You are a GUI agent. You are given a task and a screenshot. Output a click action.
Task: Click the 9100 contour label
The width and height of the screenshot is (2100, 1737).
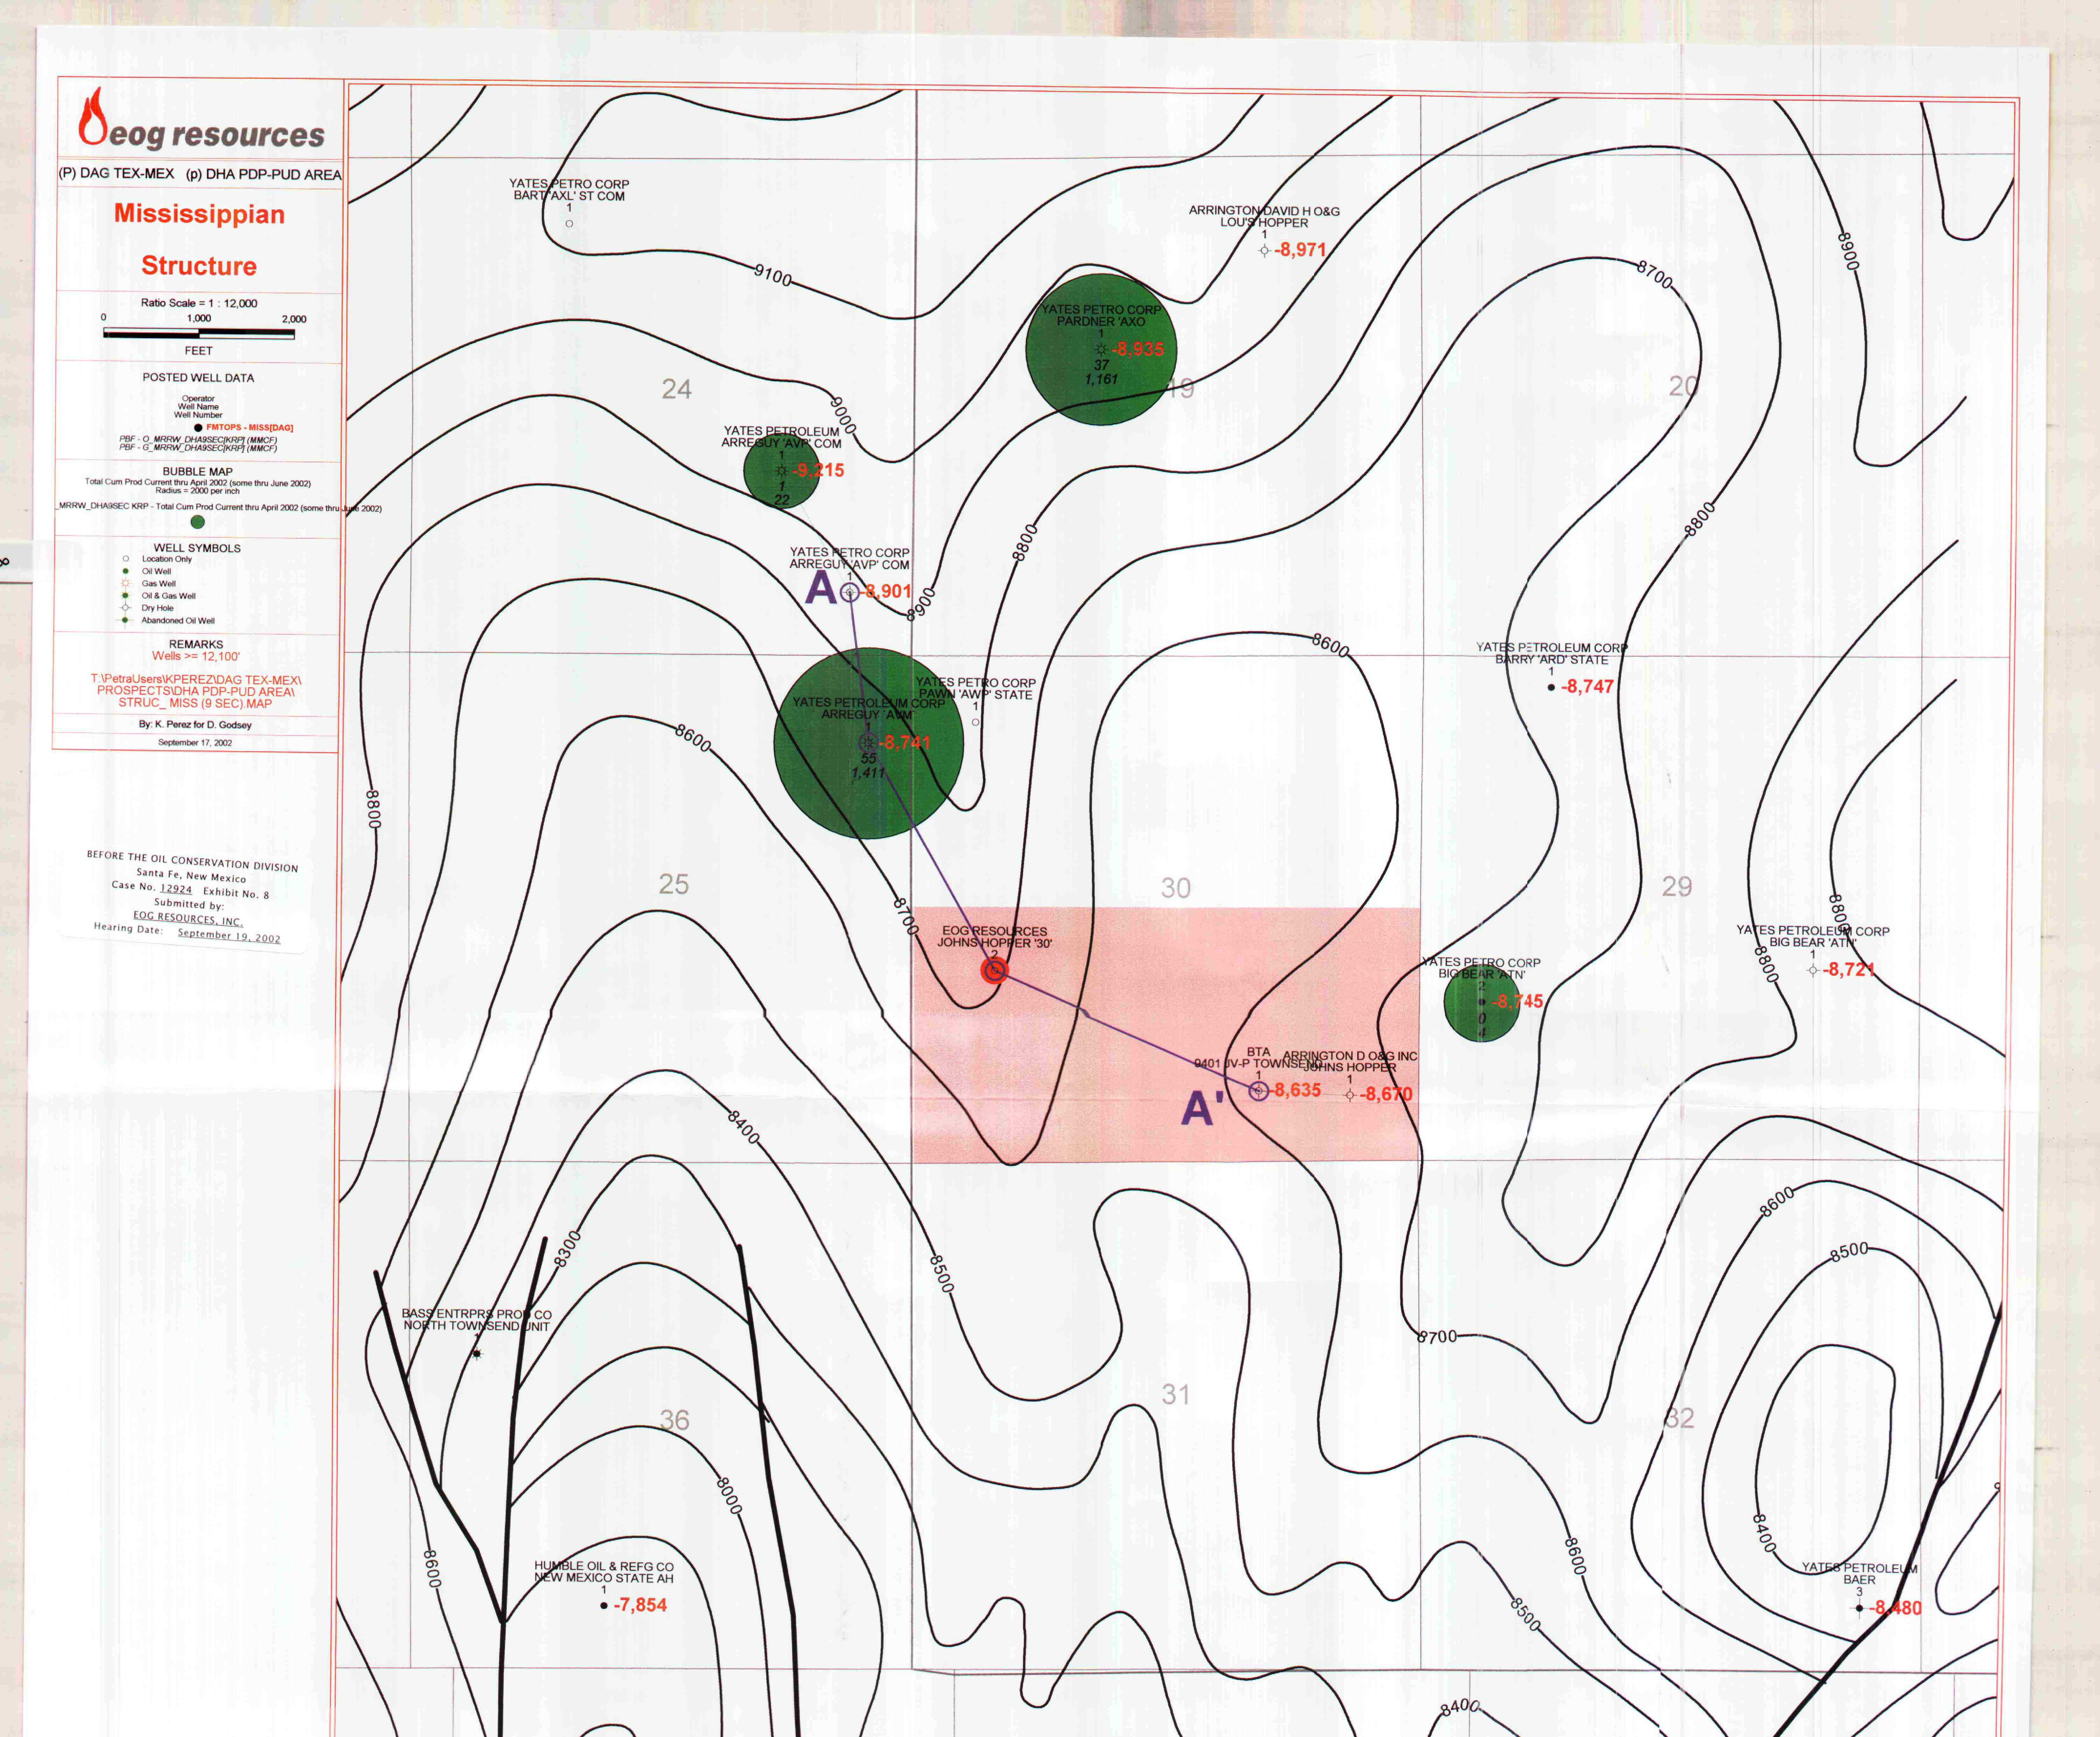(773, 275)
